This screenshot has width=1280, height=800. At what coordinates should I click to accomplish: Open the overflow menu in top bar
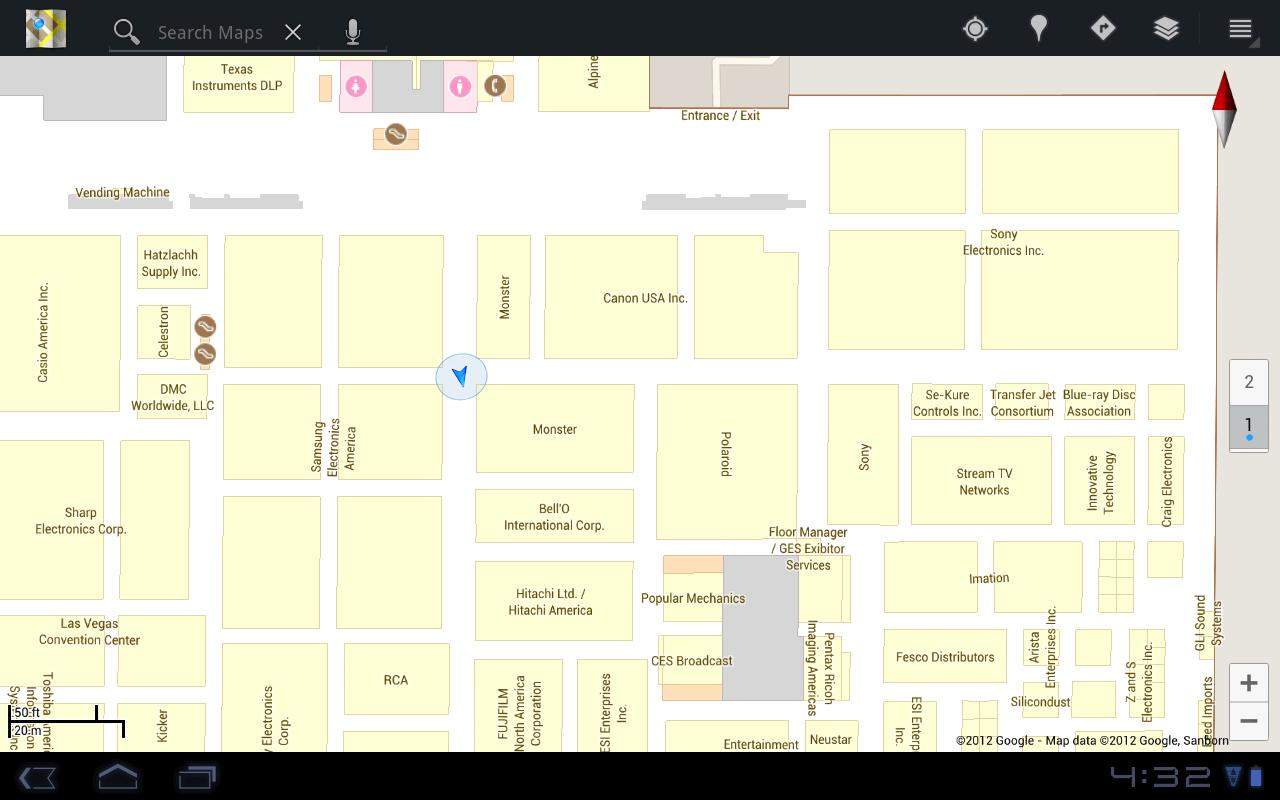click(x=1240, y=29)
